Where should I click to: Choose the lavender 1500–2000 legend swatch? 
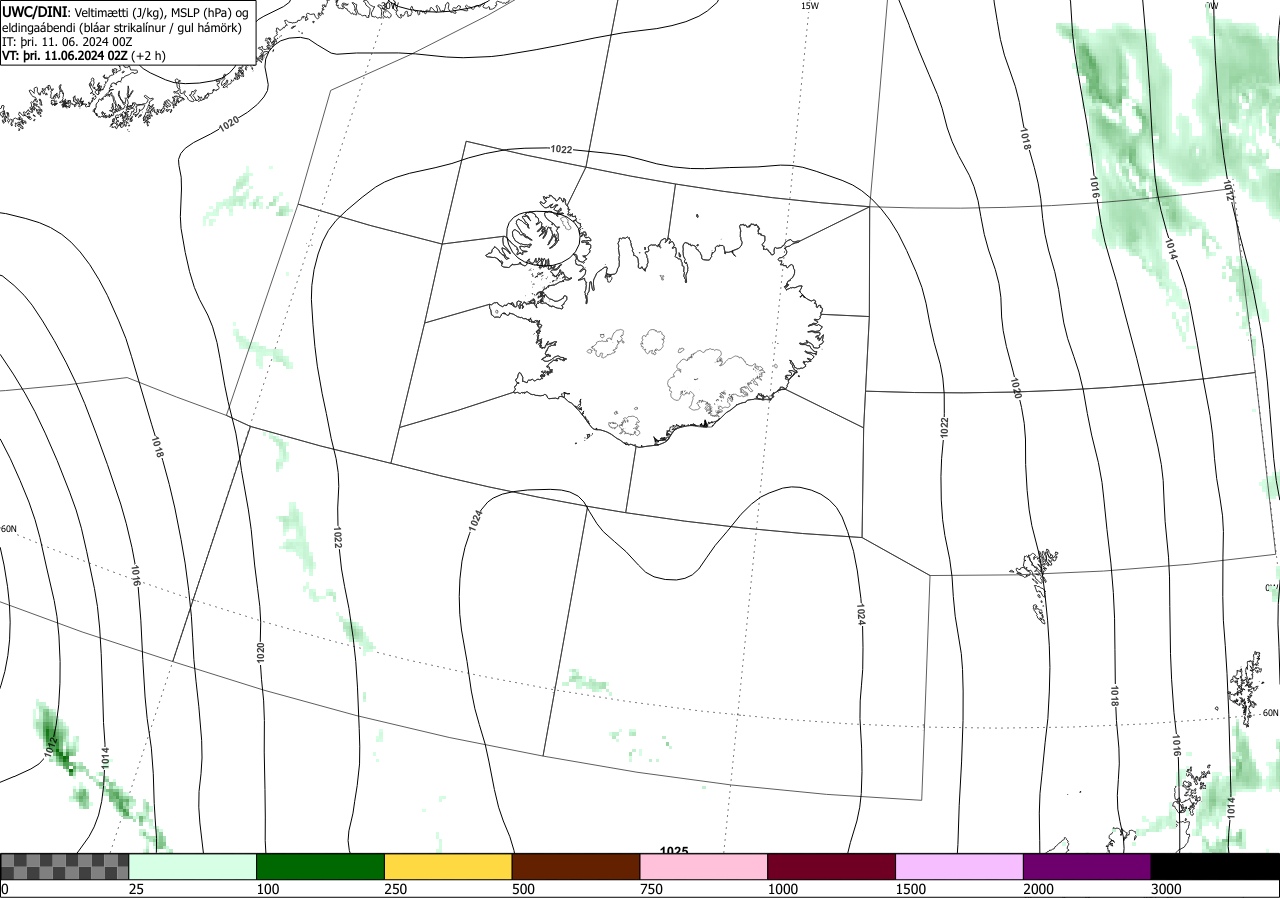[960, 866]
